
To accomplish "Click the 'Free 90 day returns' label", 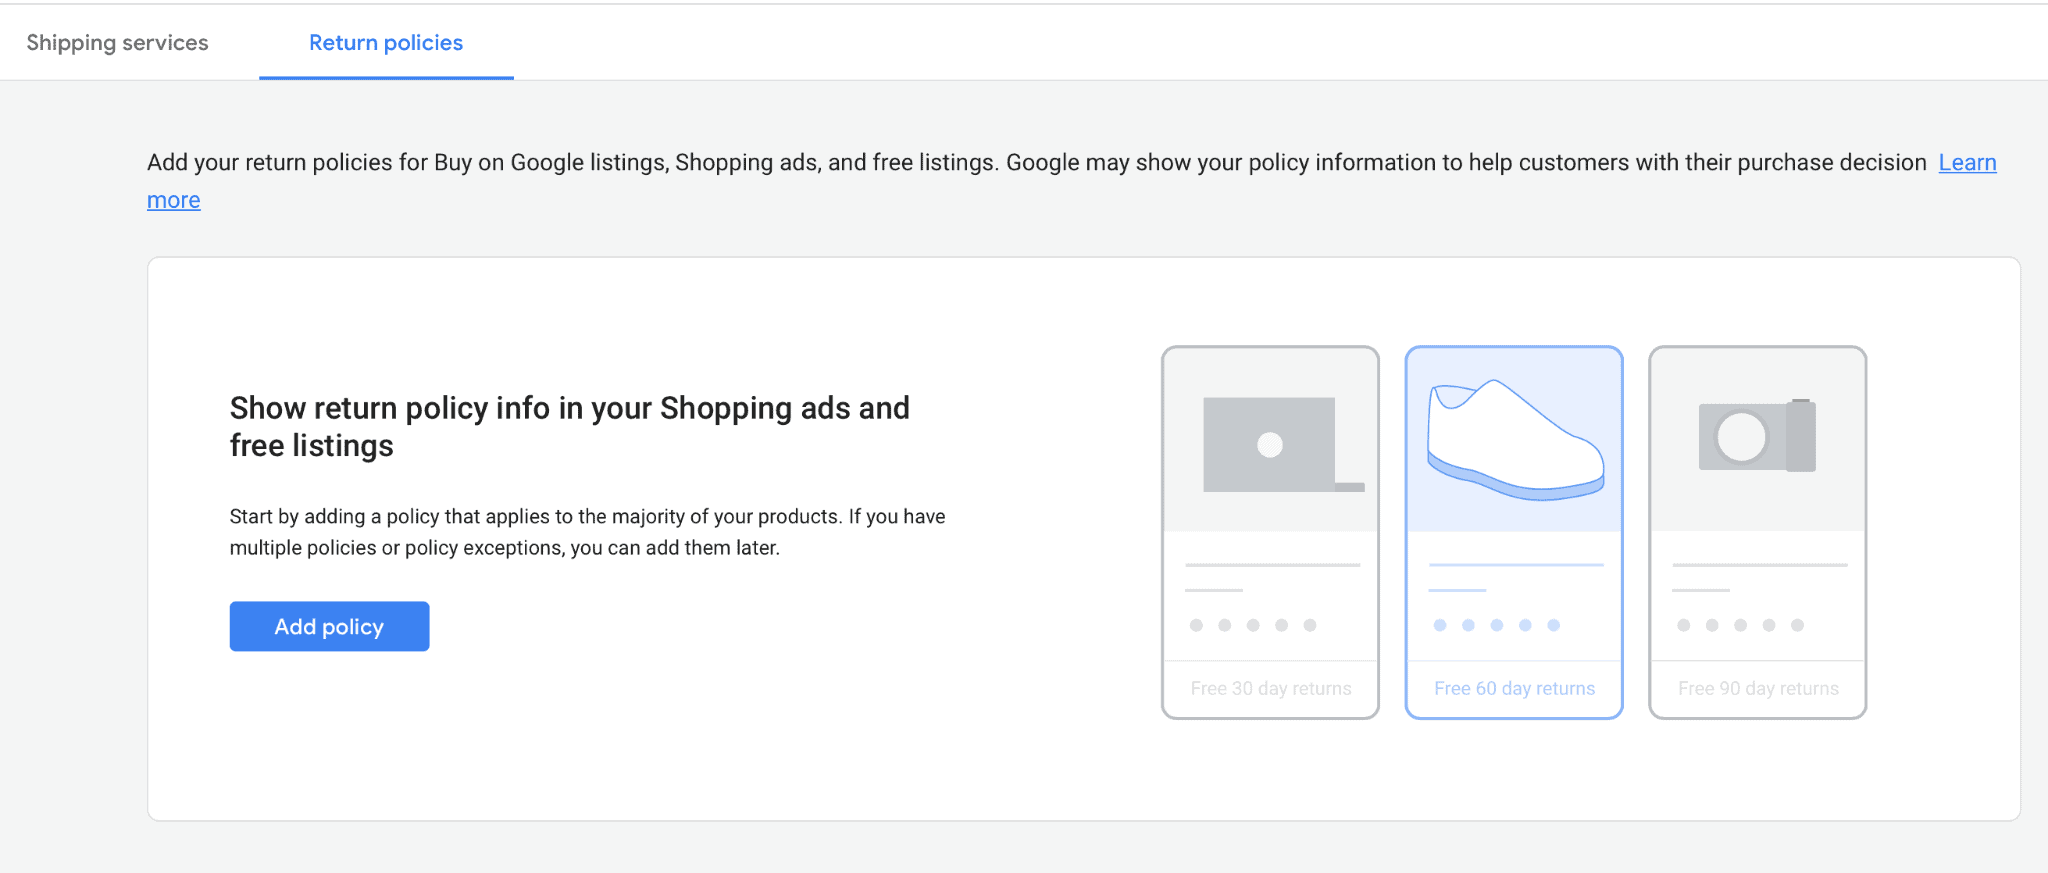I will [x=1758, y=688].
